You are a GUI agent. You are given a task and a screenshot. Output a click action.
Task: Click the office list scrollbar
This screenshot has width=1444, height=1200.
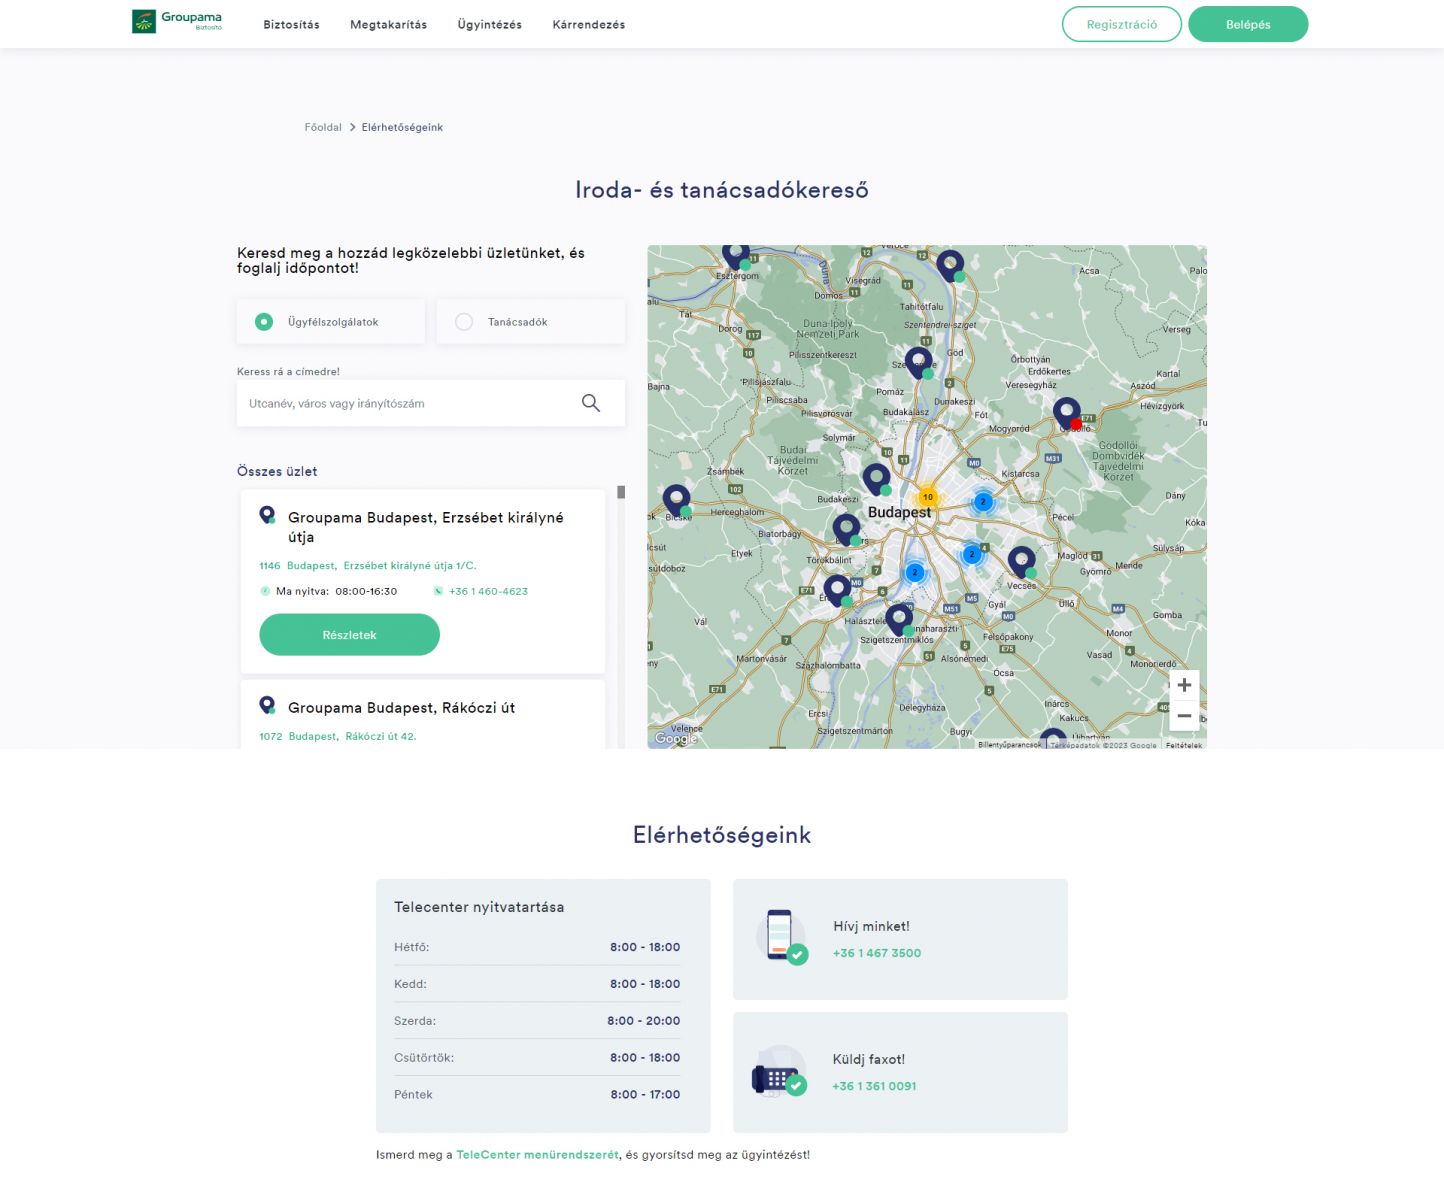[x=621, y=492]
